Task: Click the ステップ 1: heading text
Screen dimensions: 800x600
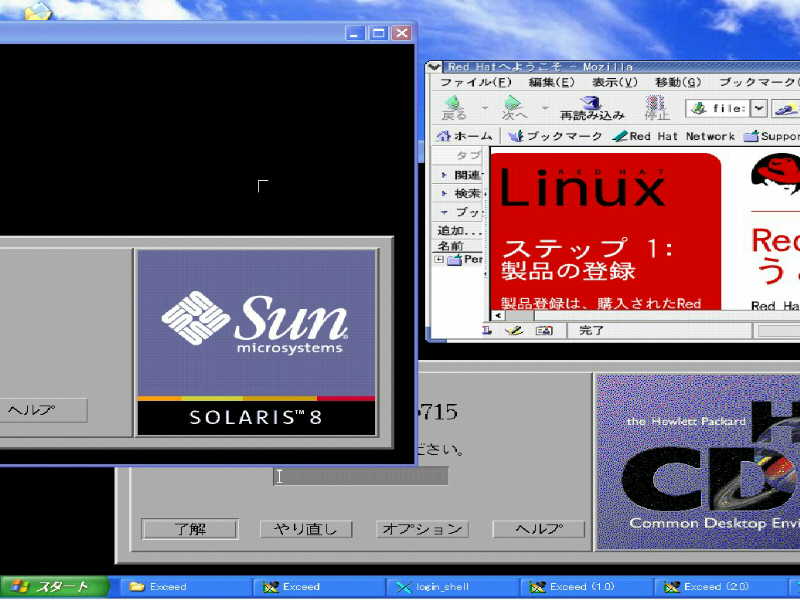Action: [x=588, y=249]
